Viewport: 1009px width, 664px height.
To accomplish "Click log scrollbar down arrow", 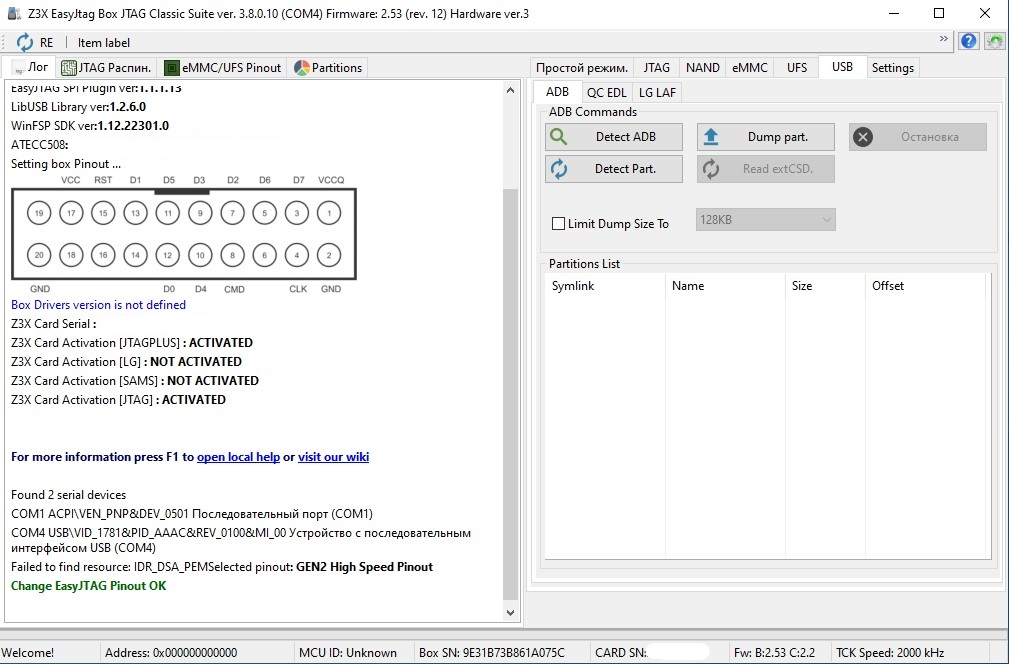I will coord(510,613).
